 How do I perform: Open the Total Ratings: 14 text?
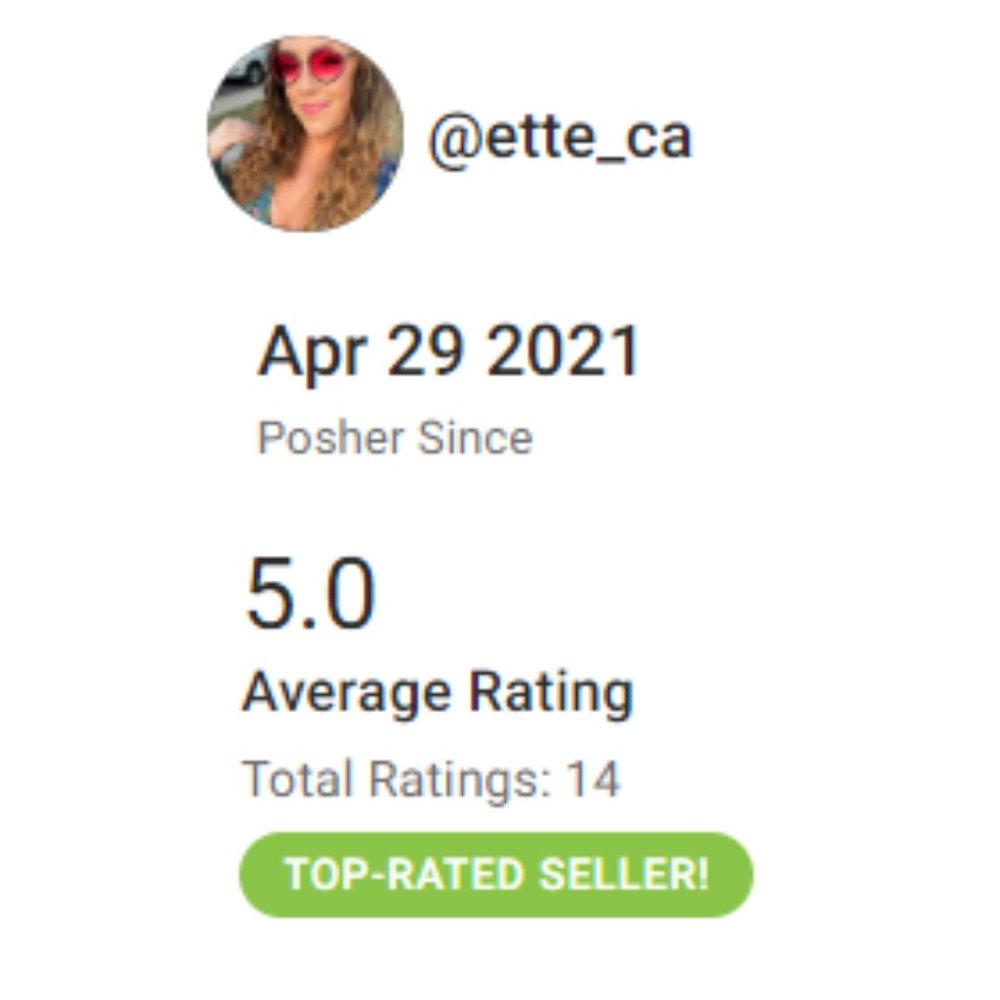pos(431,779)
